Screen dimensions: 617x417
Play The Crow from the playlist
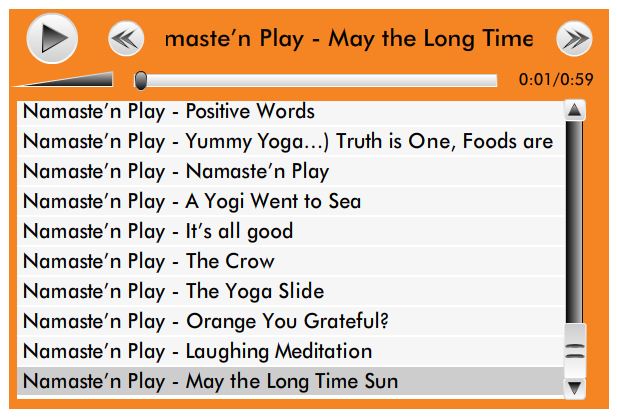point(148,261)
